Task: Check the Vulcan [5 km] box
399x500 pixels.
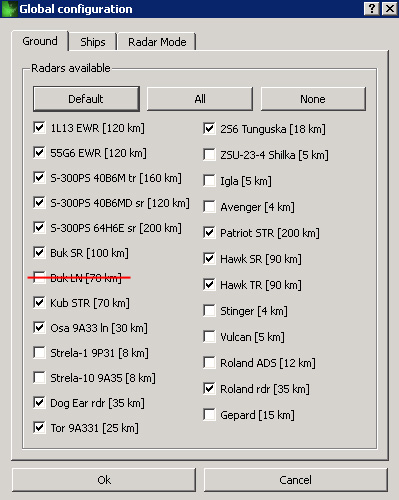Action: tap(209, 337)
